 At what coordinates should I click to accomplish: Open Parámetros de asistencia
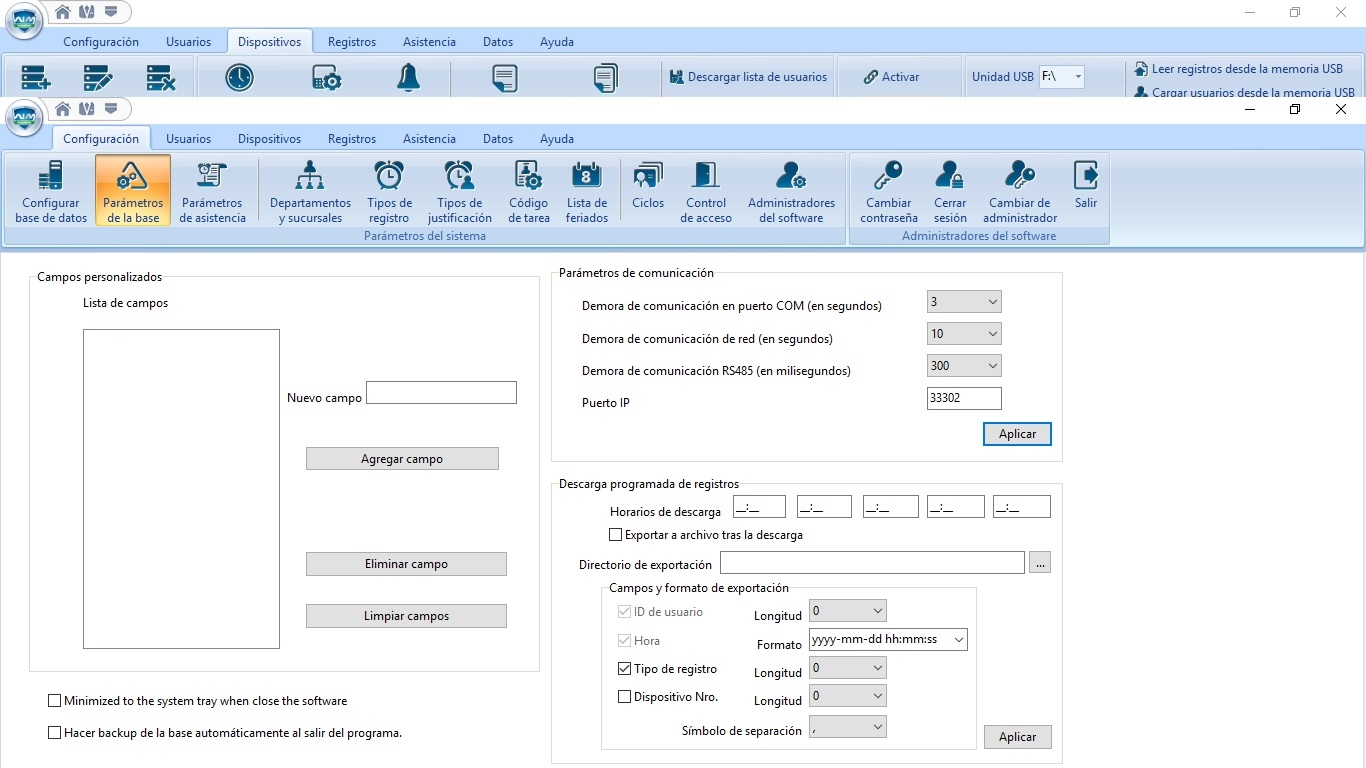pos(212,191)
